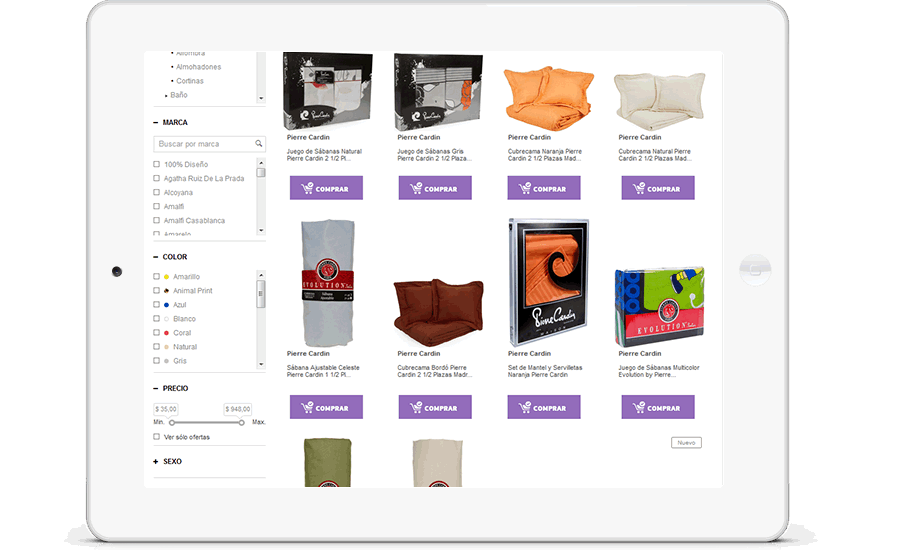The height and width of the screenshot is (551, 912).
Task: Enable the Alcoyana brand filter
Action: [156, 192]
